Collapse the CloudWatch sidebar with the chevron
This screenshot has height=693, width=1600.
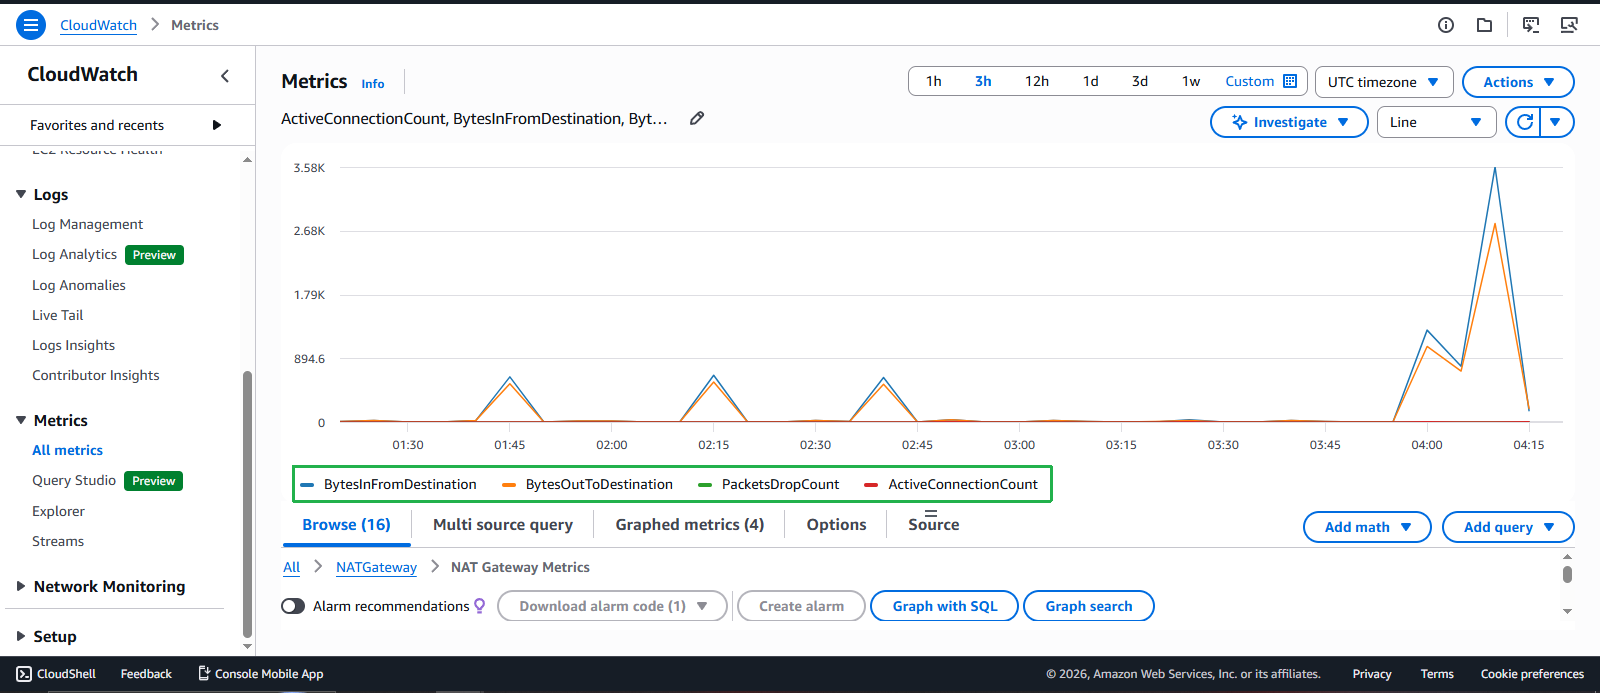pyautogui.click(x=225, y=75)
